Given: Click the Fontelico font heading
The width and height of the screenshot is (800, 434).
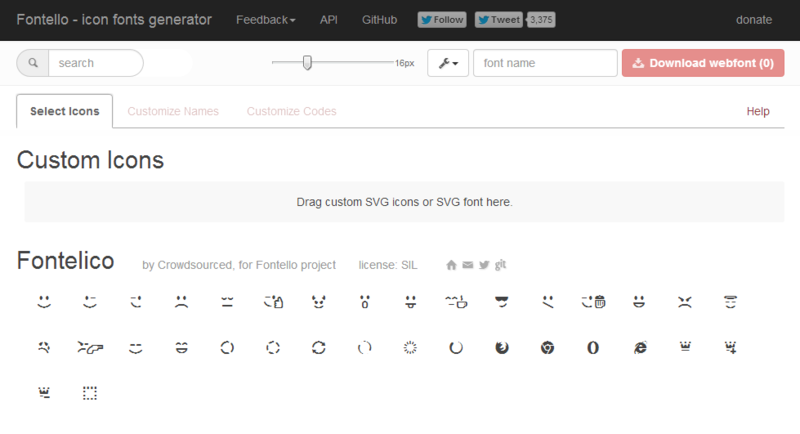Looking at the screenshot, I should tap(65, 261).
